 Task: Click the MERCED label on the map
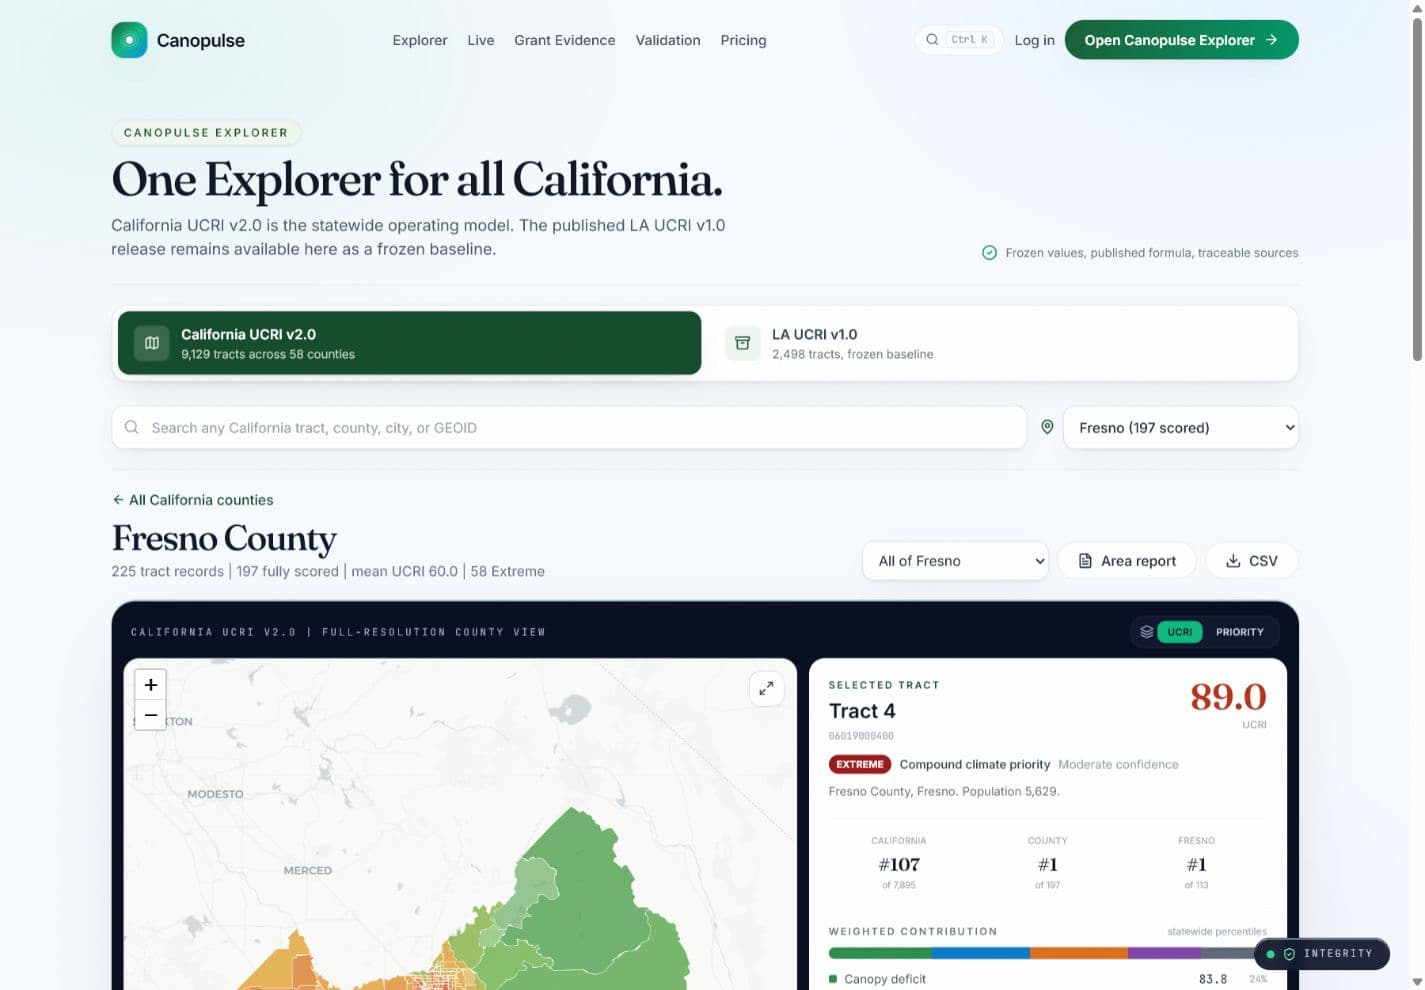307,871
